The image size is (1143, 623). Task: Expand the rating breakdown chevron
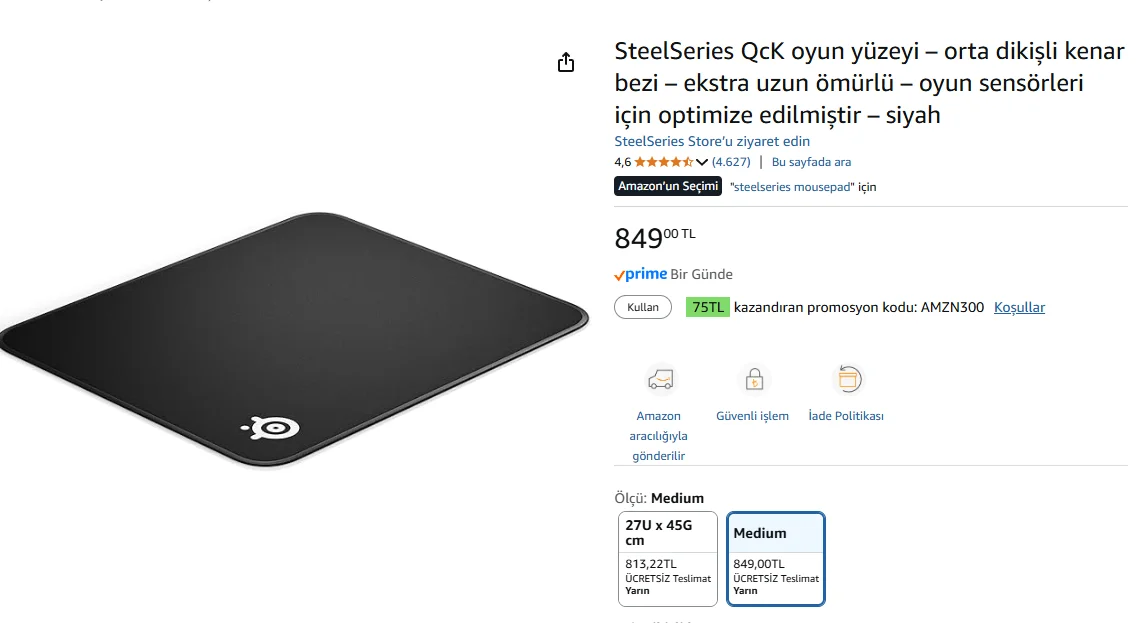tap(702, 162)
